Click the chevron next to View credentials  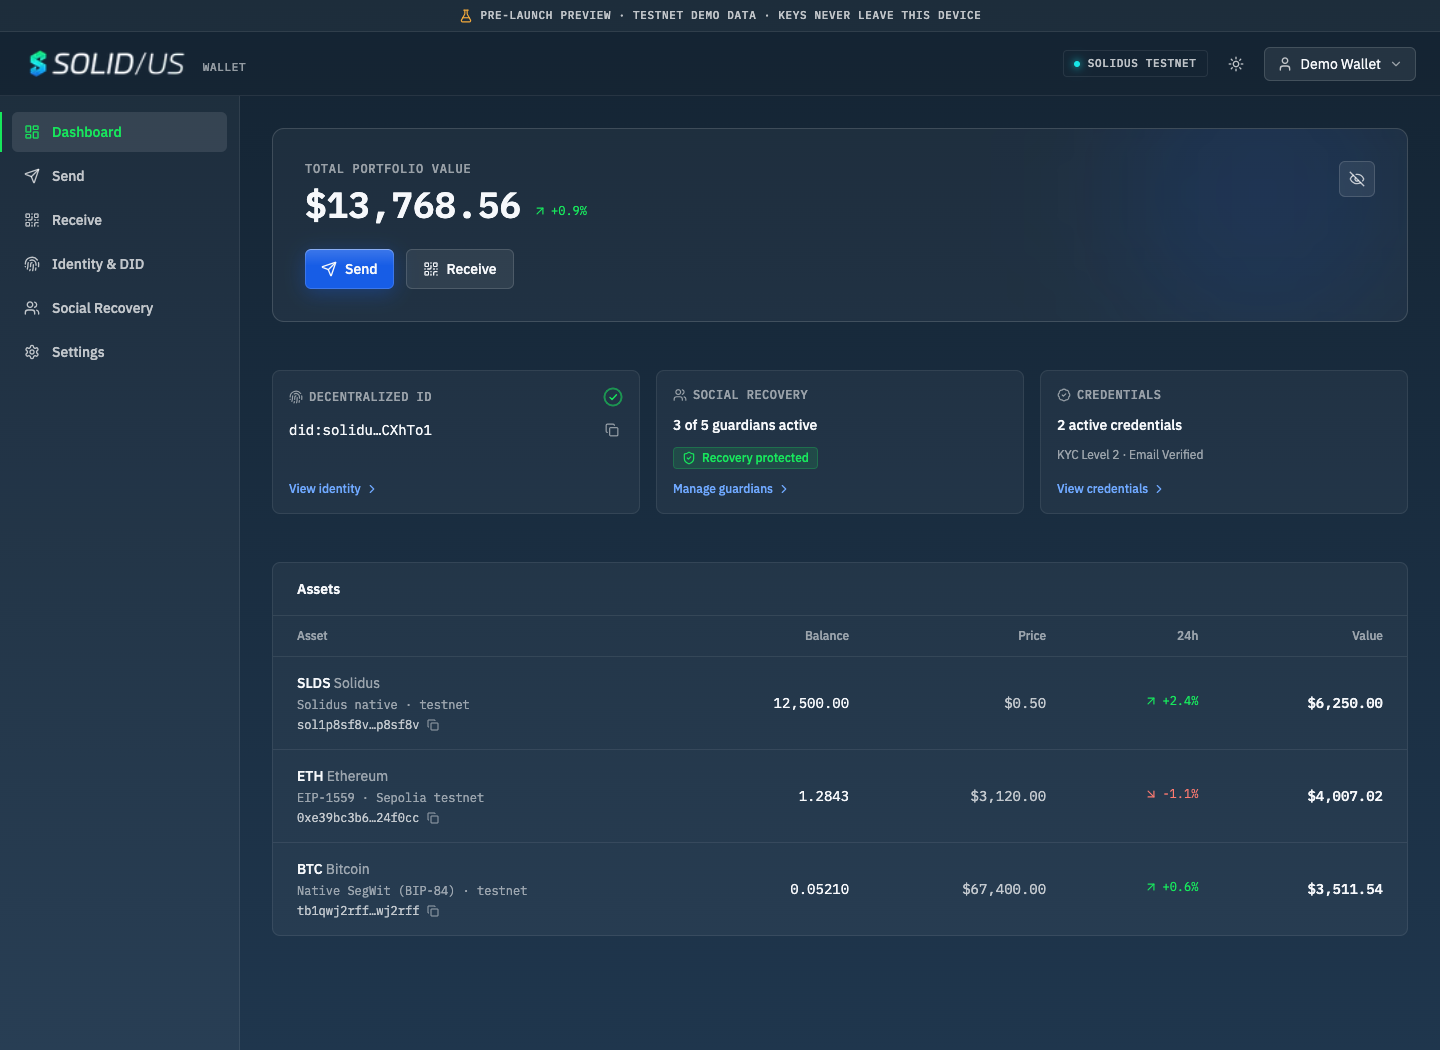pos(1159,489)
